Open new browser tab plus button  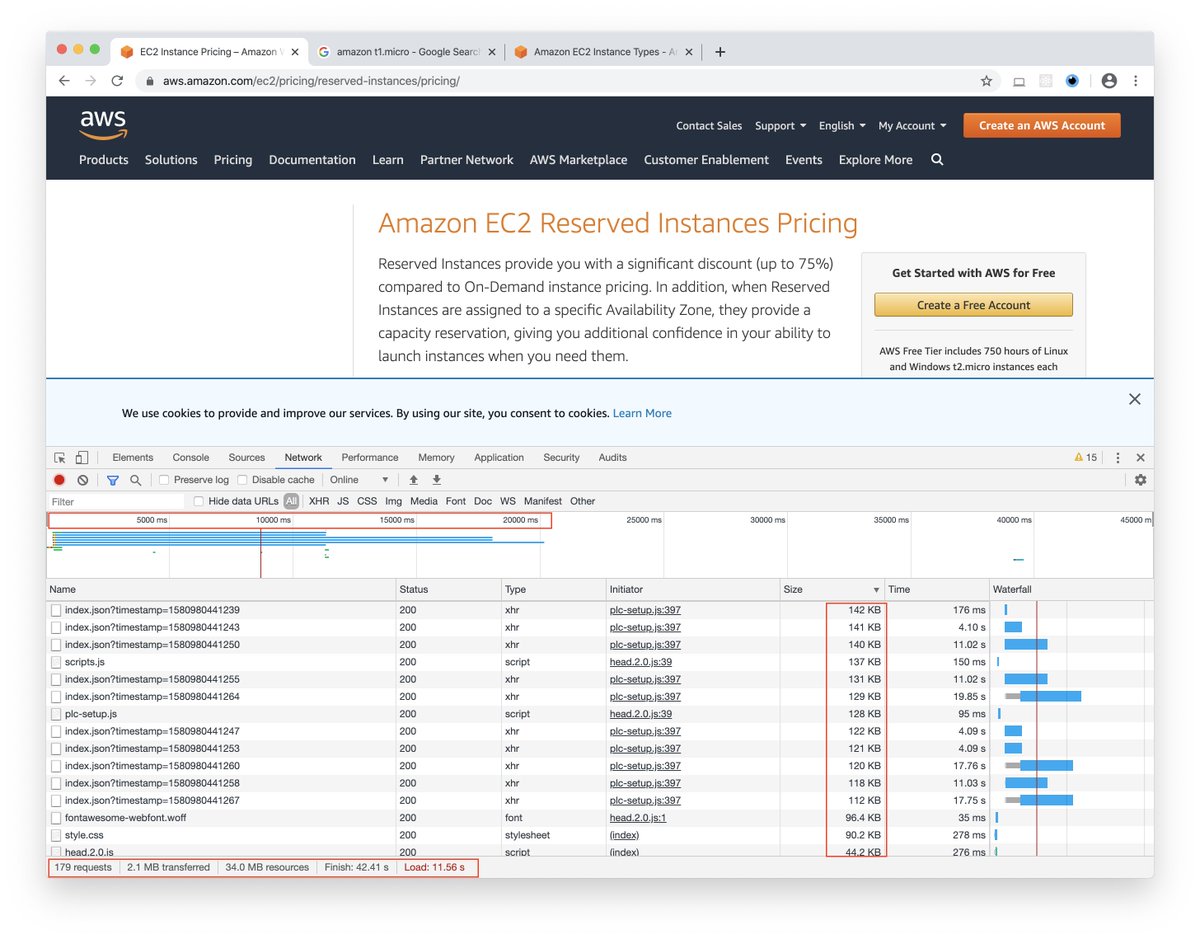720,52
